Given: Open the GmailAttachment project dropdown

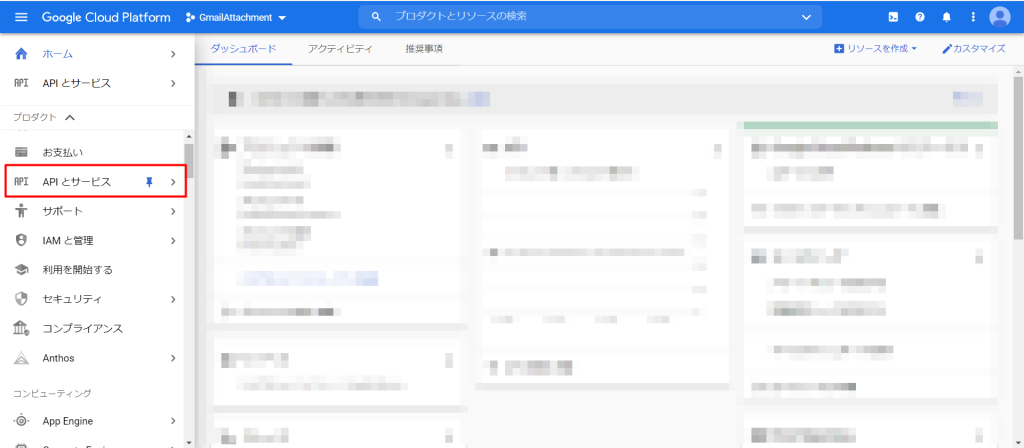Looking at the screenshot, I should (236, 18).
